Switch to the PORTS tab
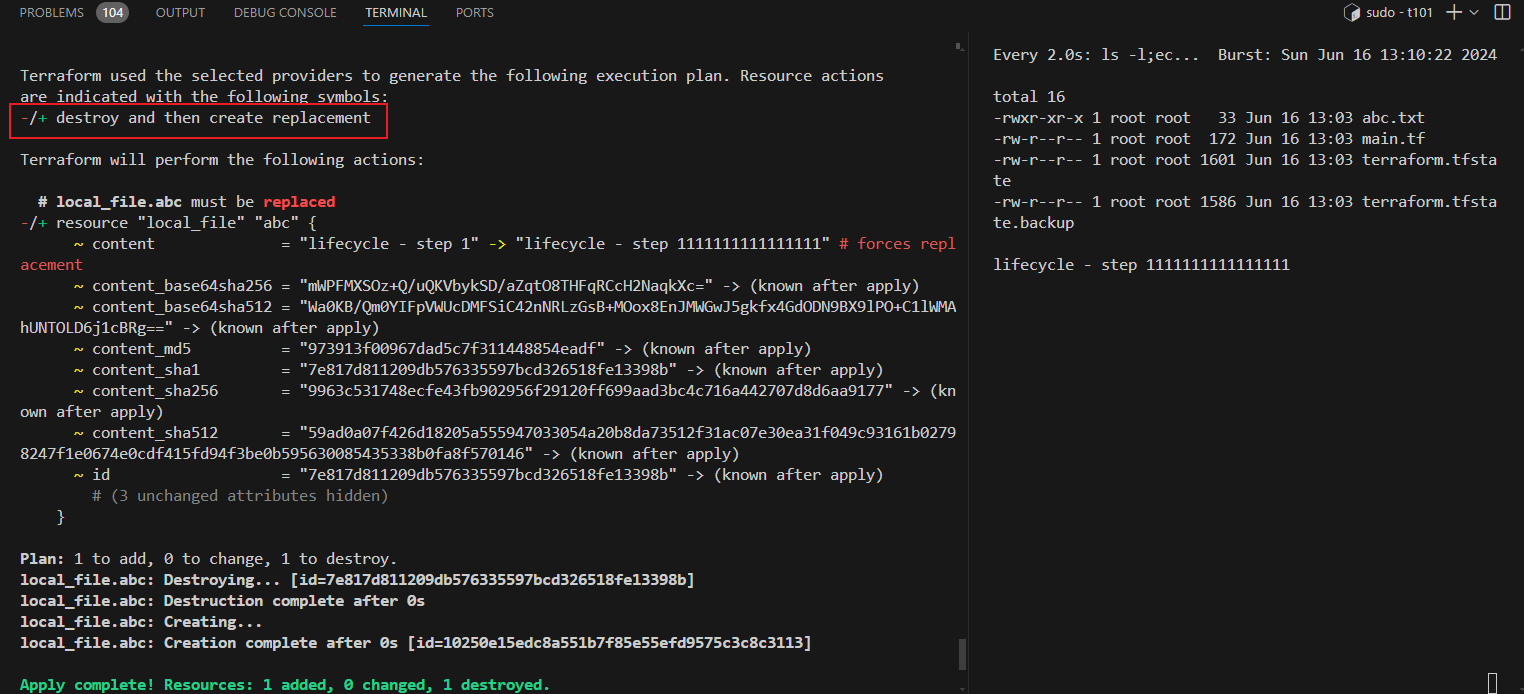The height and width of the screenshot is (694, 1524). 475,13
